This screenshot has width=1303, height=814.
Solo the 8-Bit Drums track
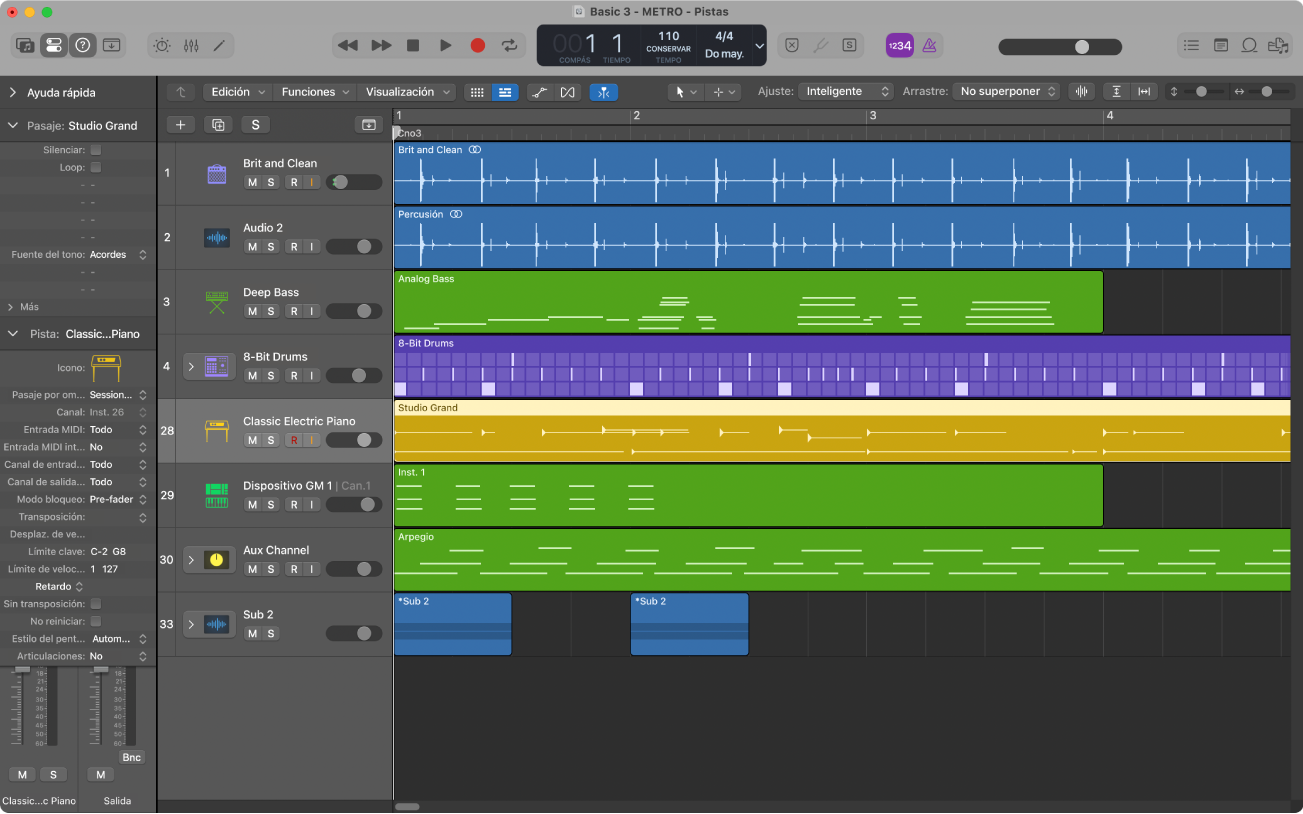(x=269, y=375)
